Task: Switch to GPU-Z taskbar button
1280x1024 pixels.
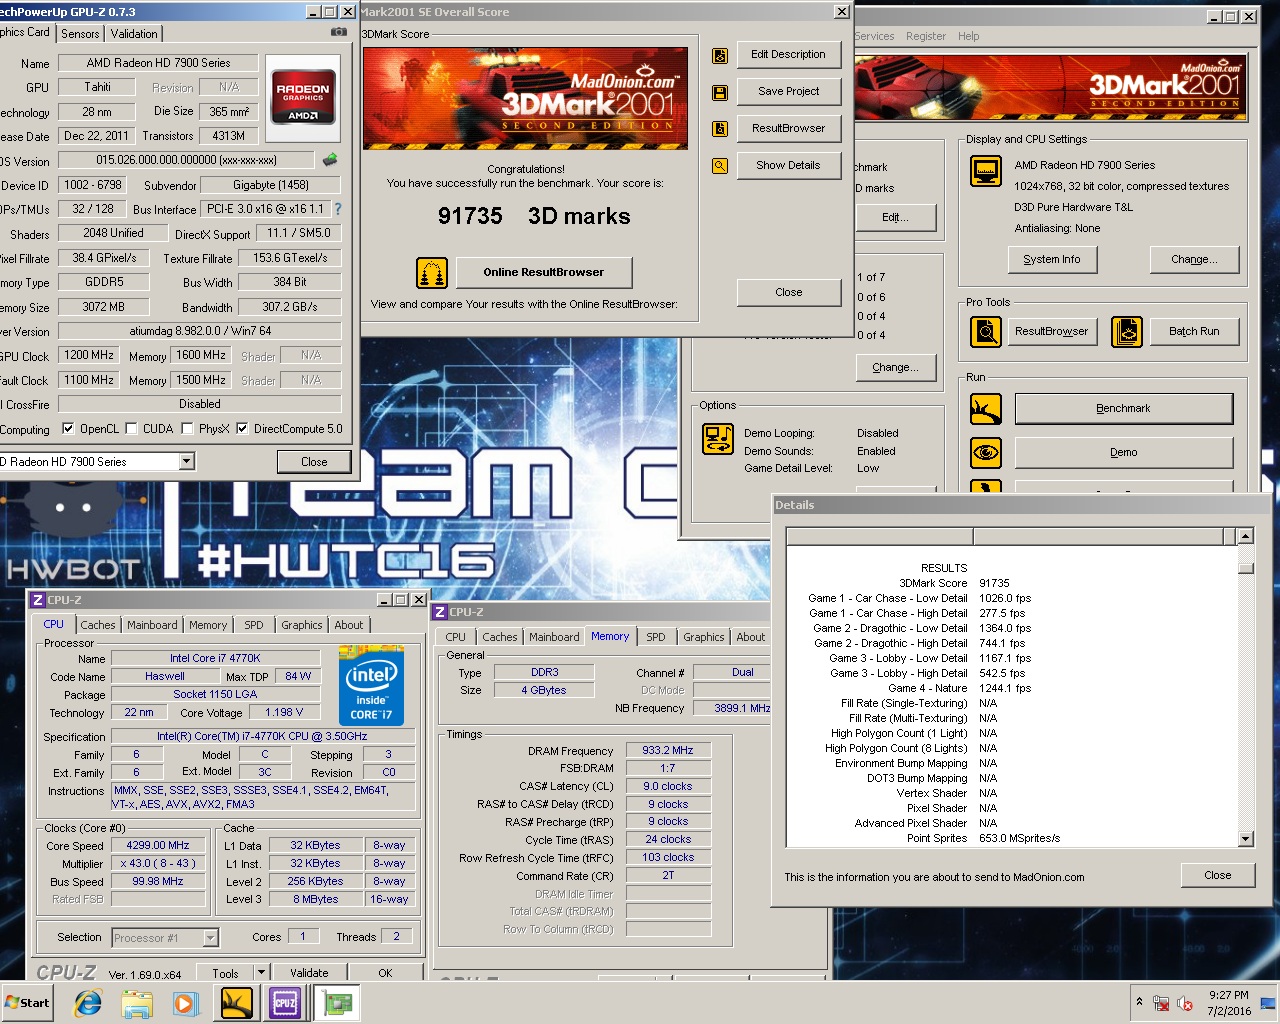Action: 337,1003
